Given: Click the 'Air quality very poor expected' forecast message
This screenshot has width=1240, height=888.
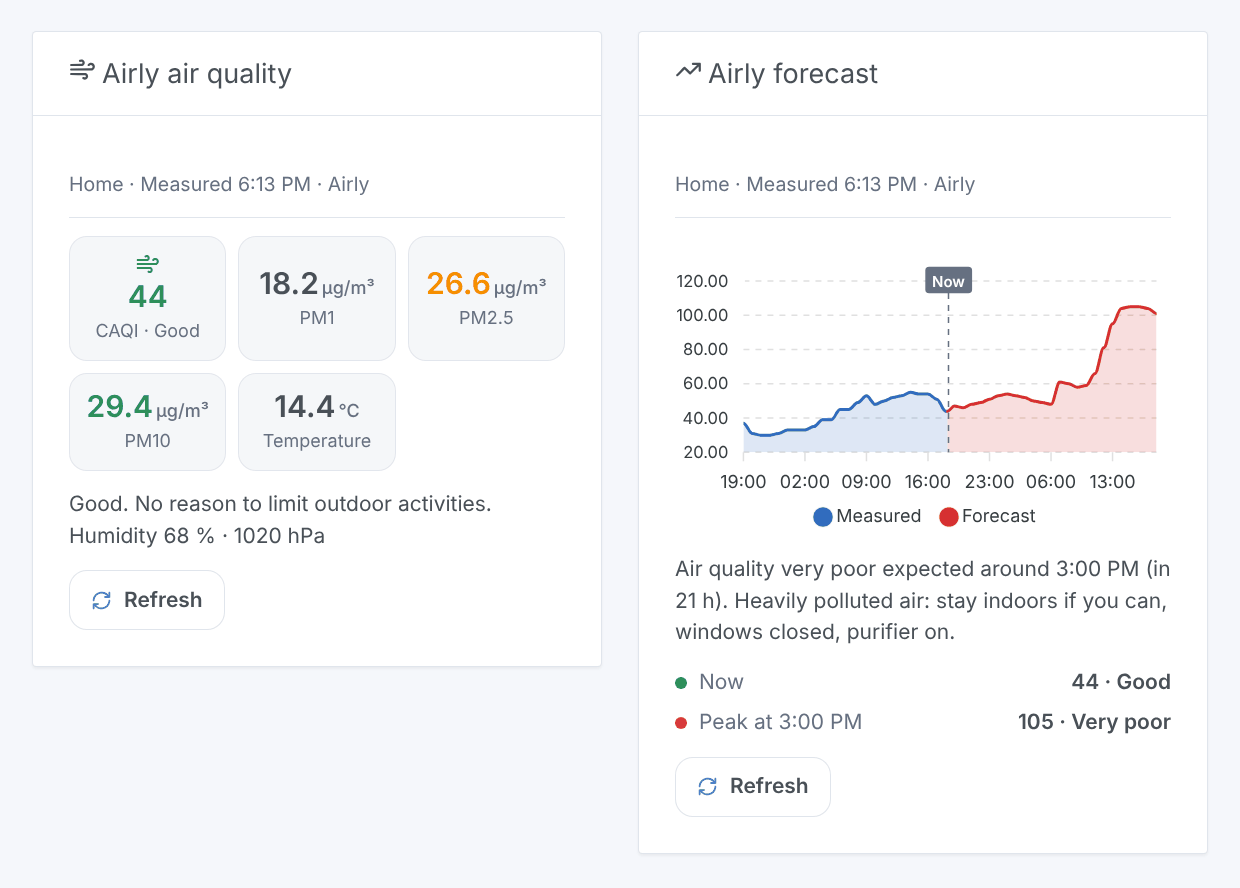Looking at the screenshot, I should point(923,601).
